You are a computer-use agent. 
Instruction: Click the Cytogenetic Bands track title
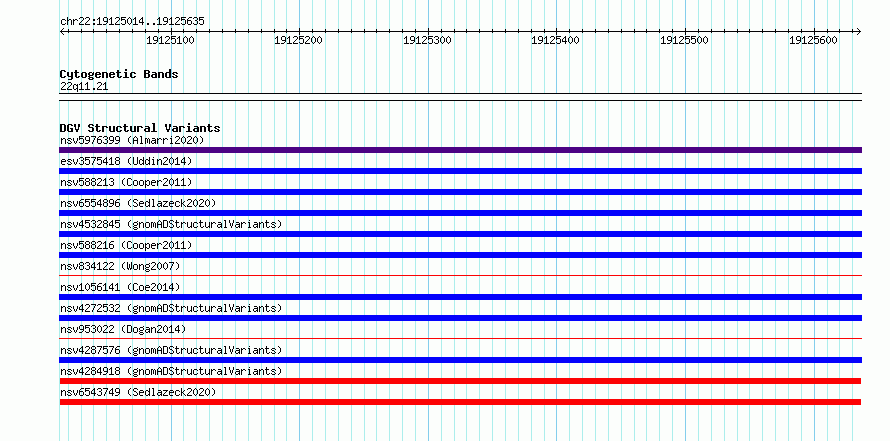point(119,74)
